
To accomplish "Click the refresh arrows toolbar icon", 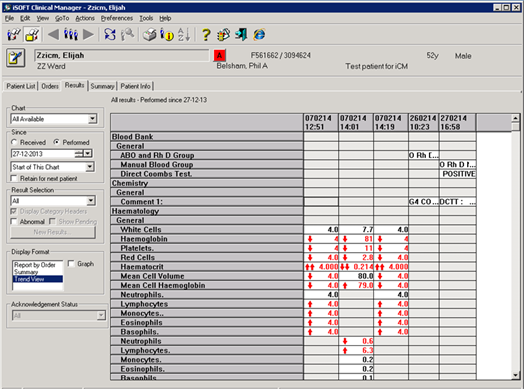I will pyautogui.click(x=110, y=34).
